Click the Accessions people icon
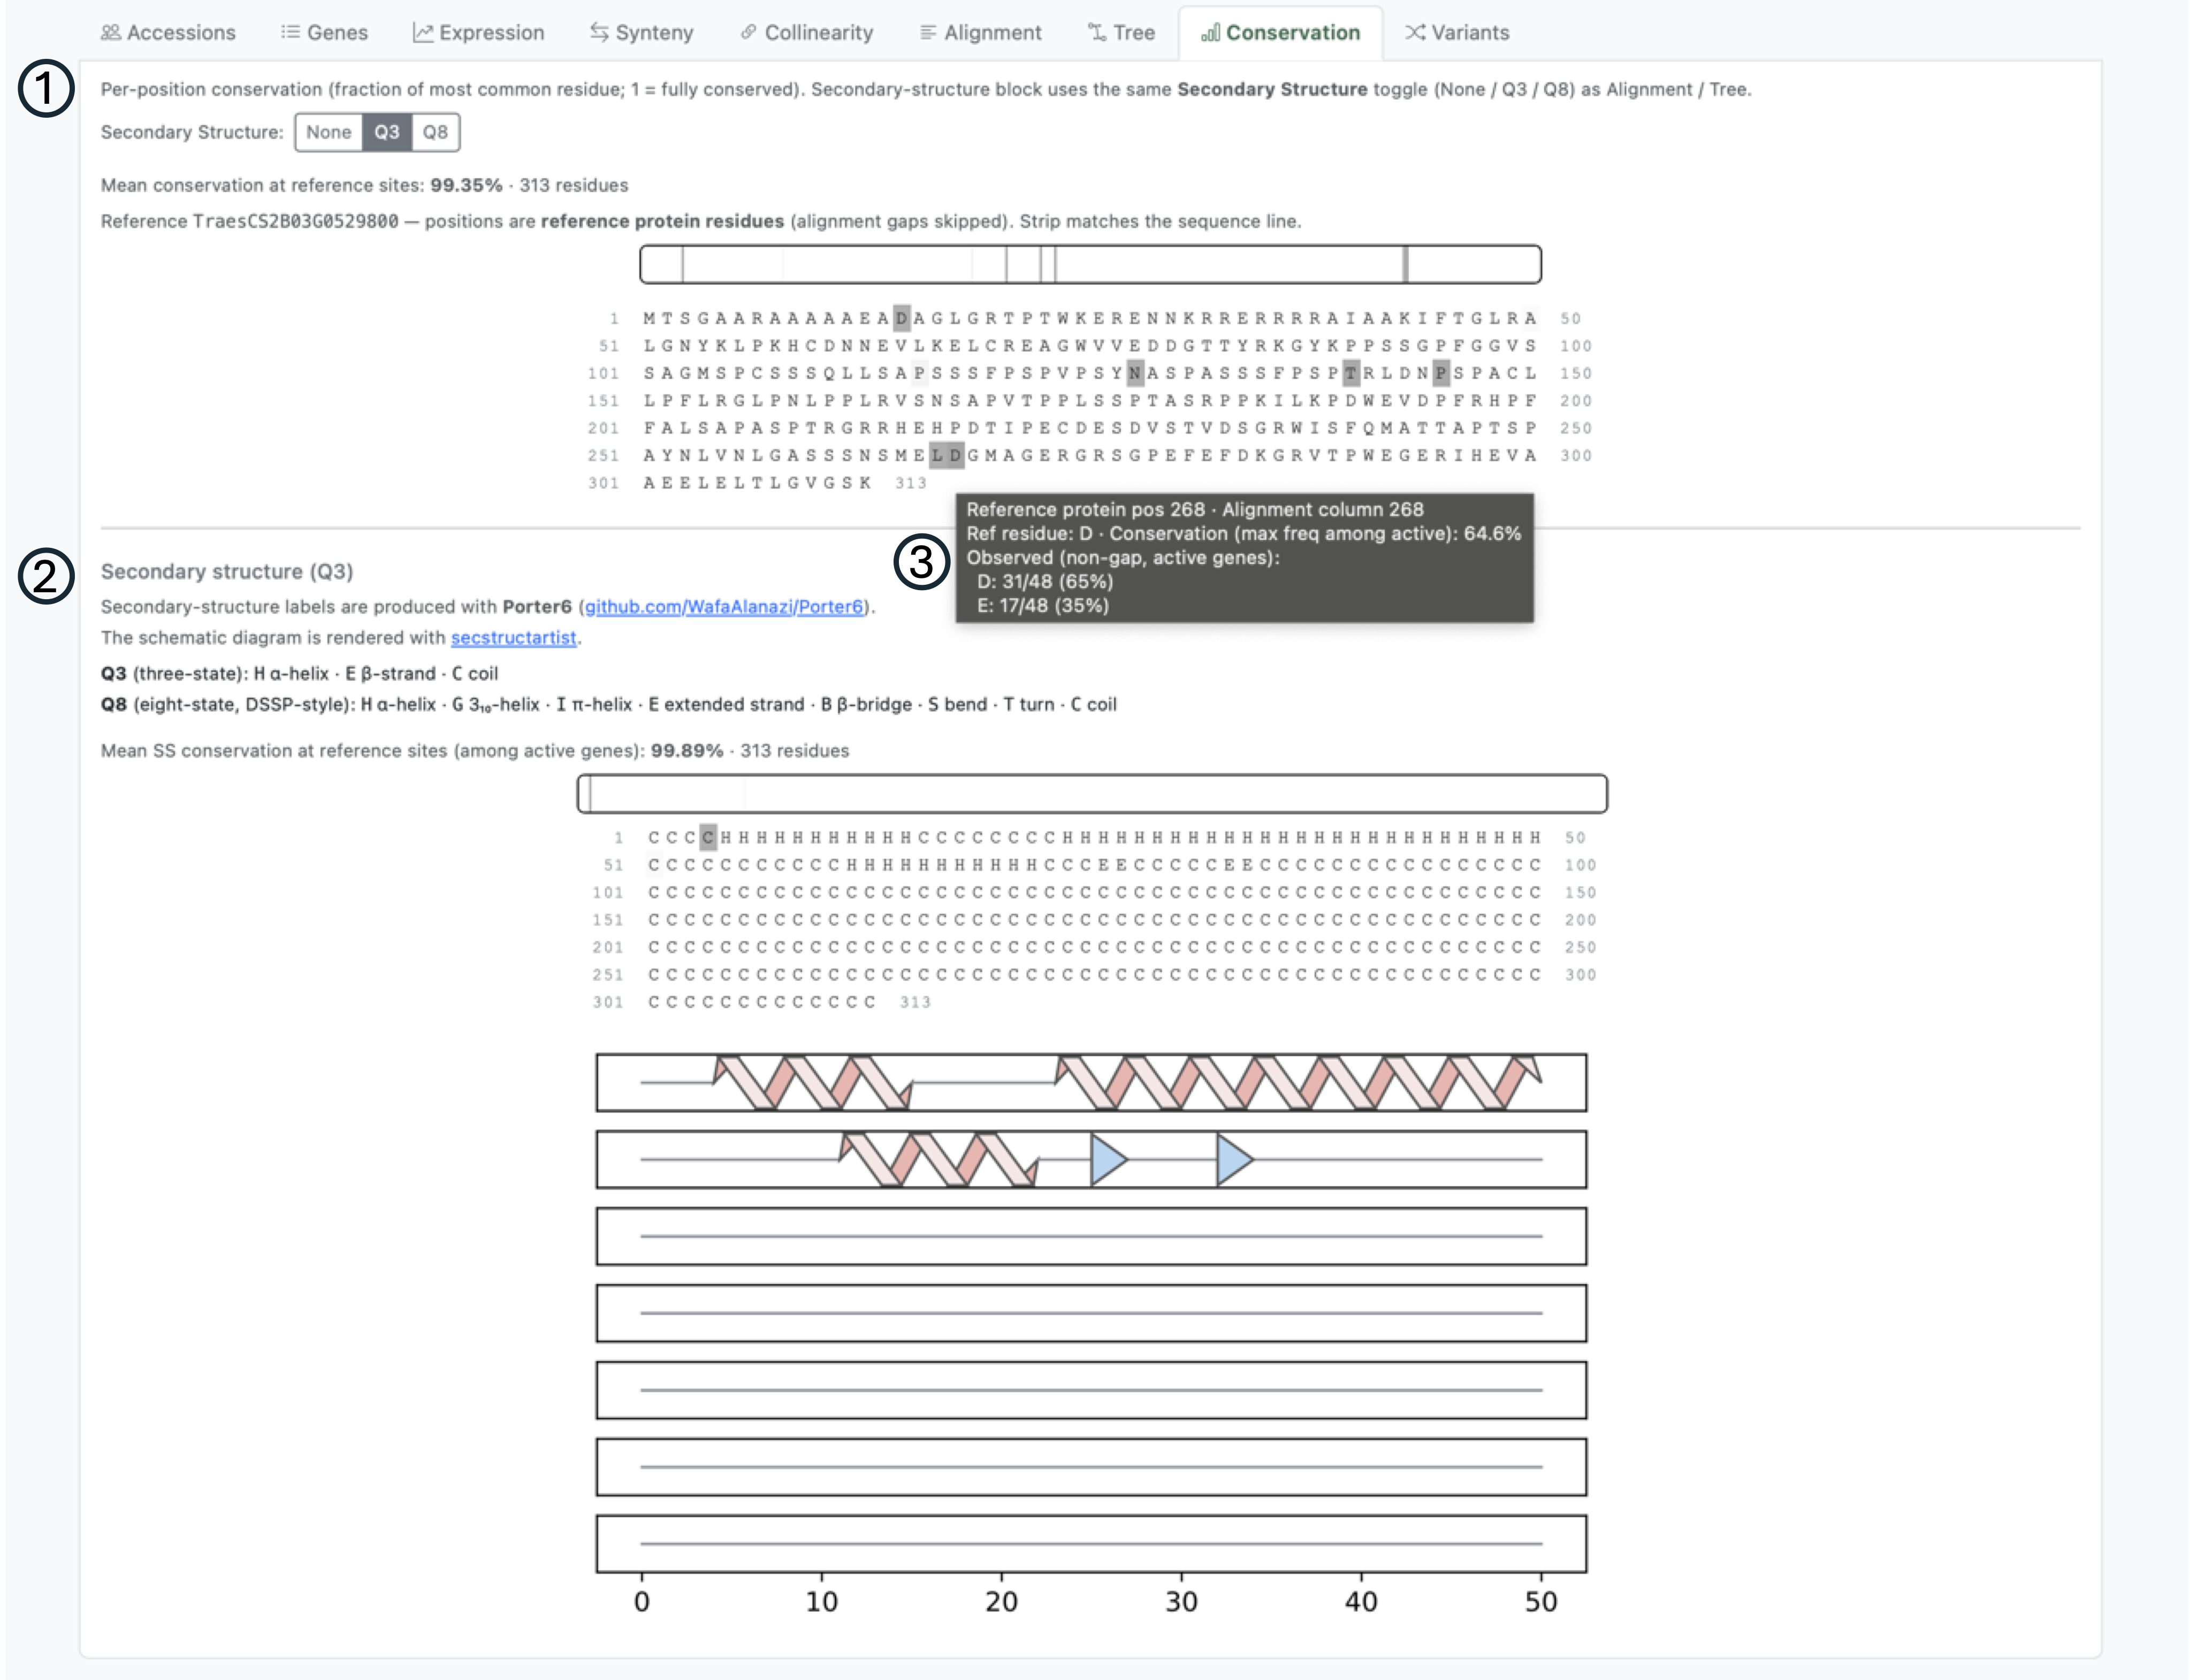 [x=110, y=33]
